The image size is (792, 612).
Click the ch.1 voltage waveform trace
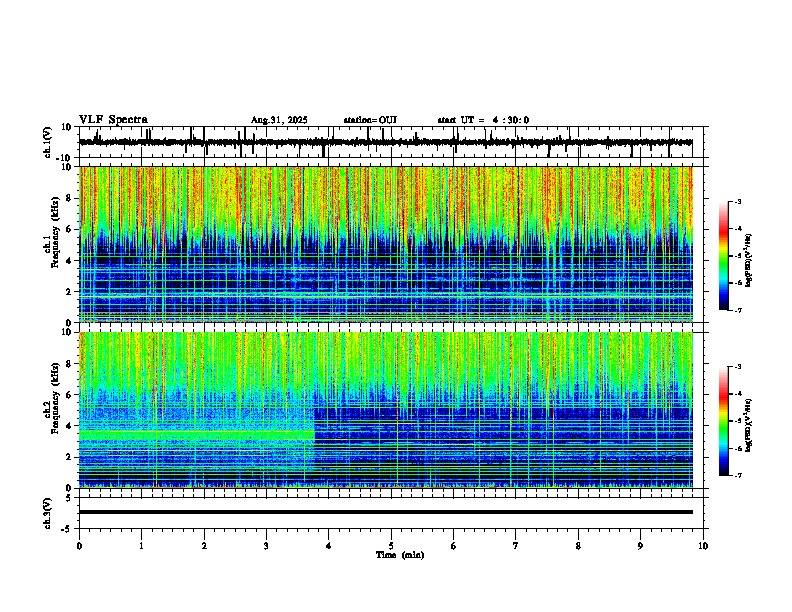coord(385,142)
